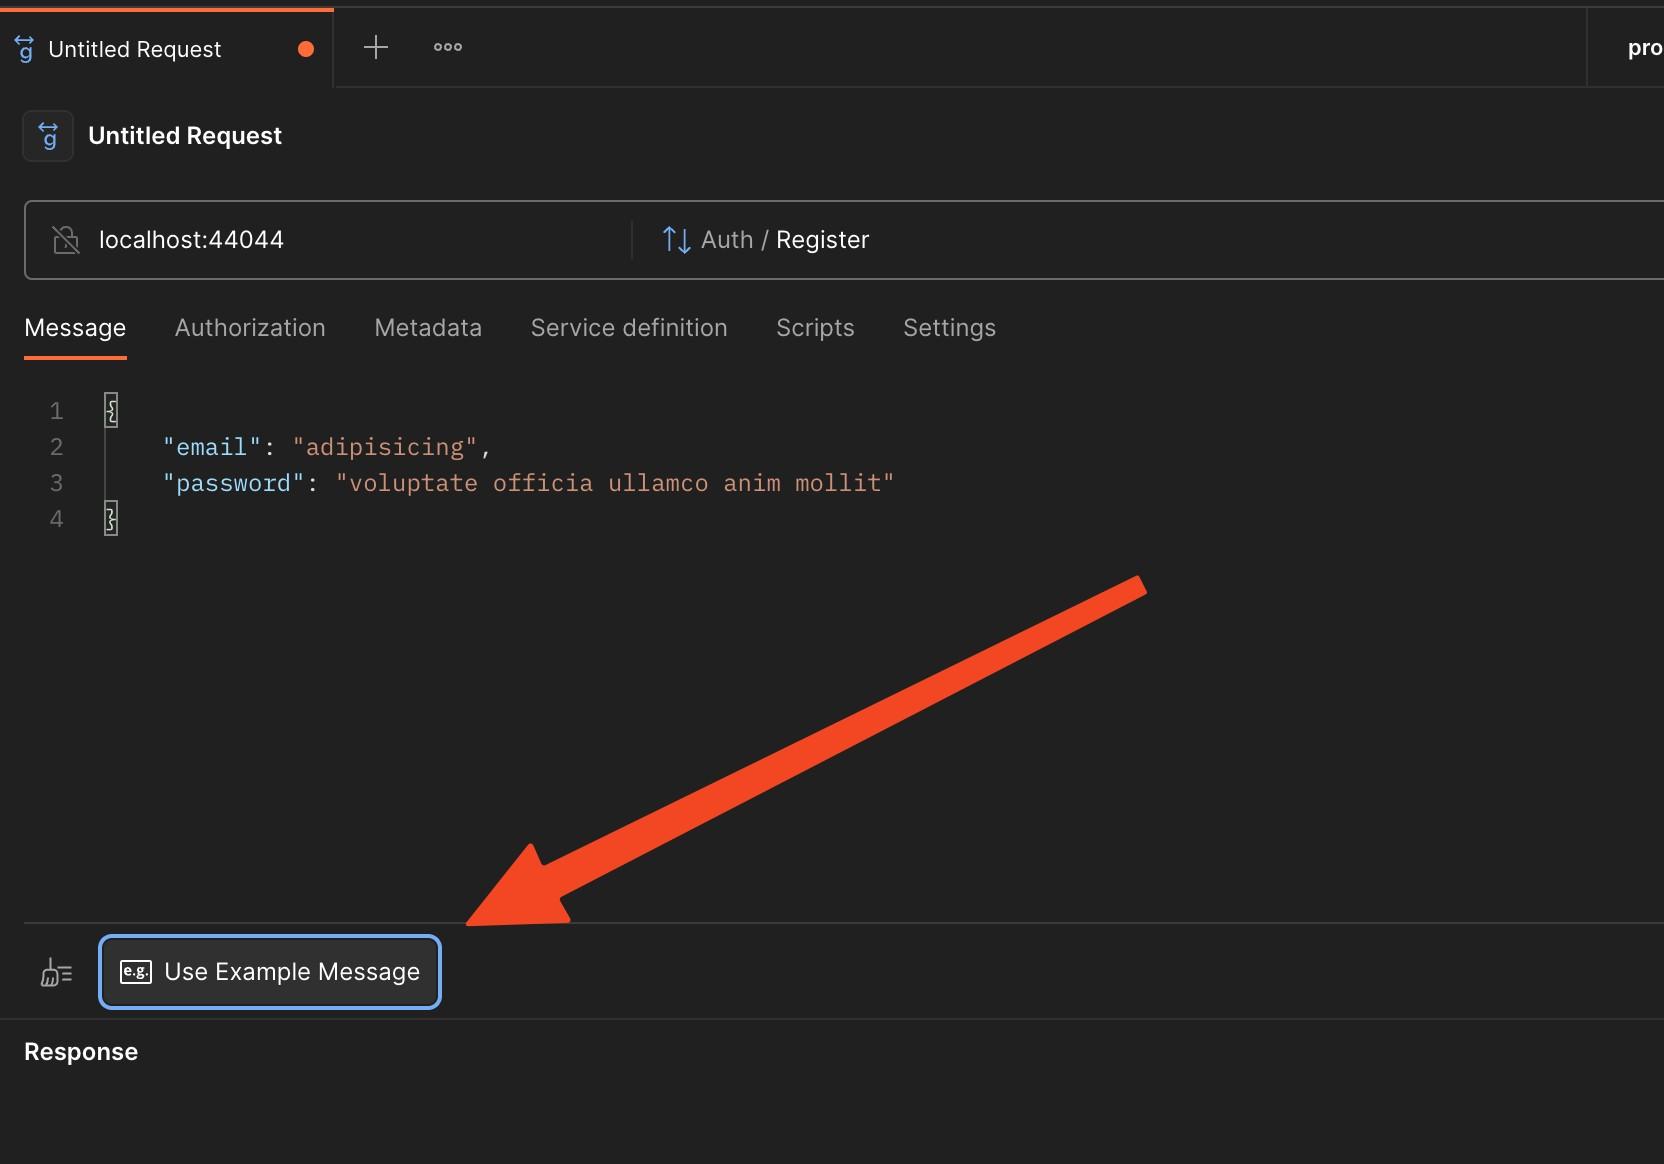Image resolution: width=1664 pixels, height=1164 pixels.
Task: Click the up-down arrows method type icon
Action: [x=676, y=240]
